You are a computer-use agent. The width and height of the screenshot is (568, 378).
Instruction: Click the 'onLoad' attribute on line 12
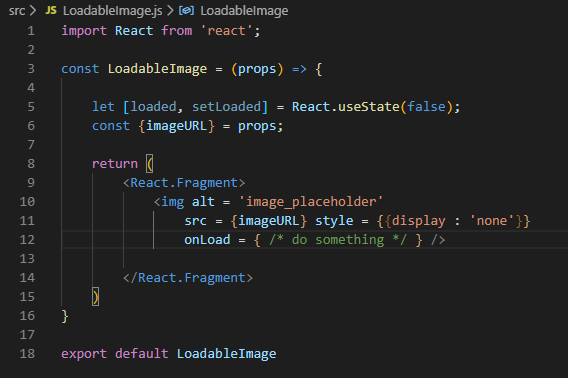tap(207, 240)
